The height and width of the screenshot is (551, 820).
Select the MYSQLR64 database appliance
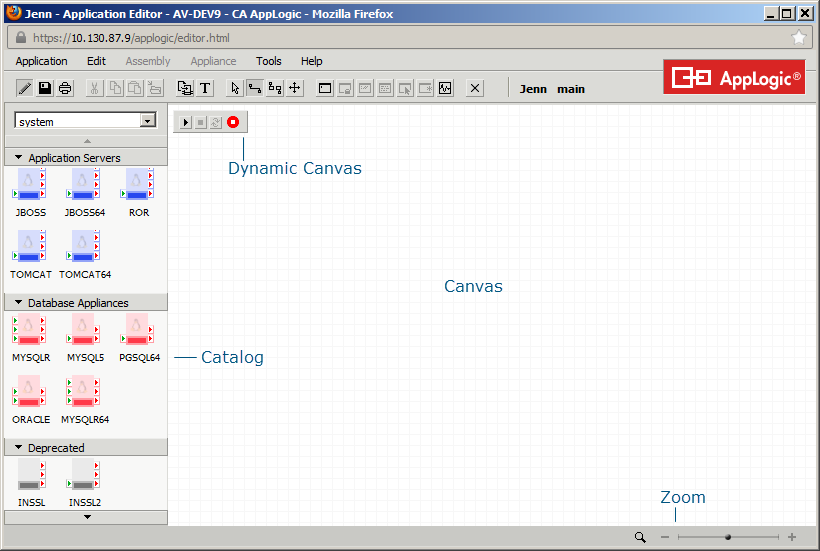click(83, 391)
